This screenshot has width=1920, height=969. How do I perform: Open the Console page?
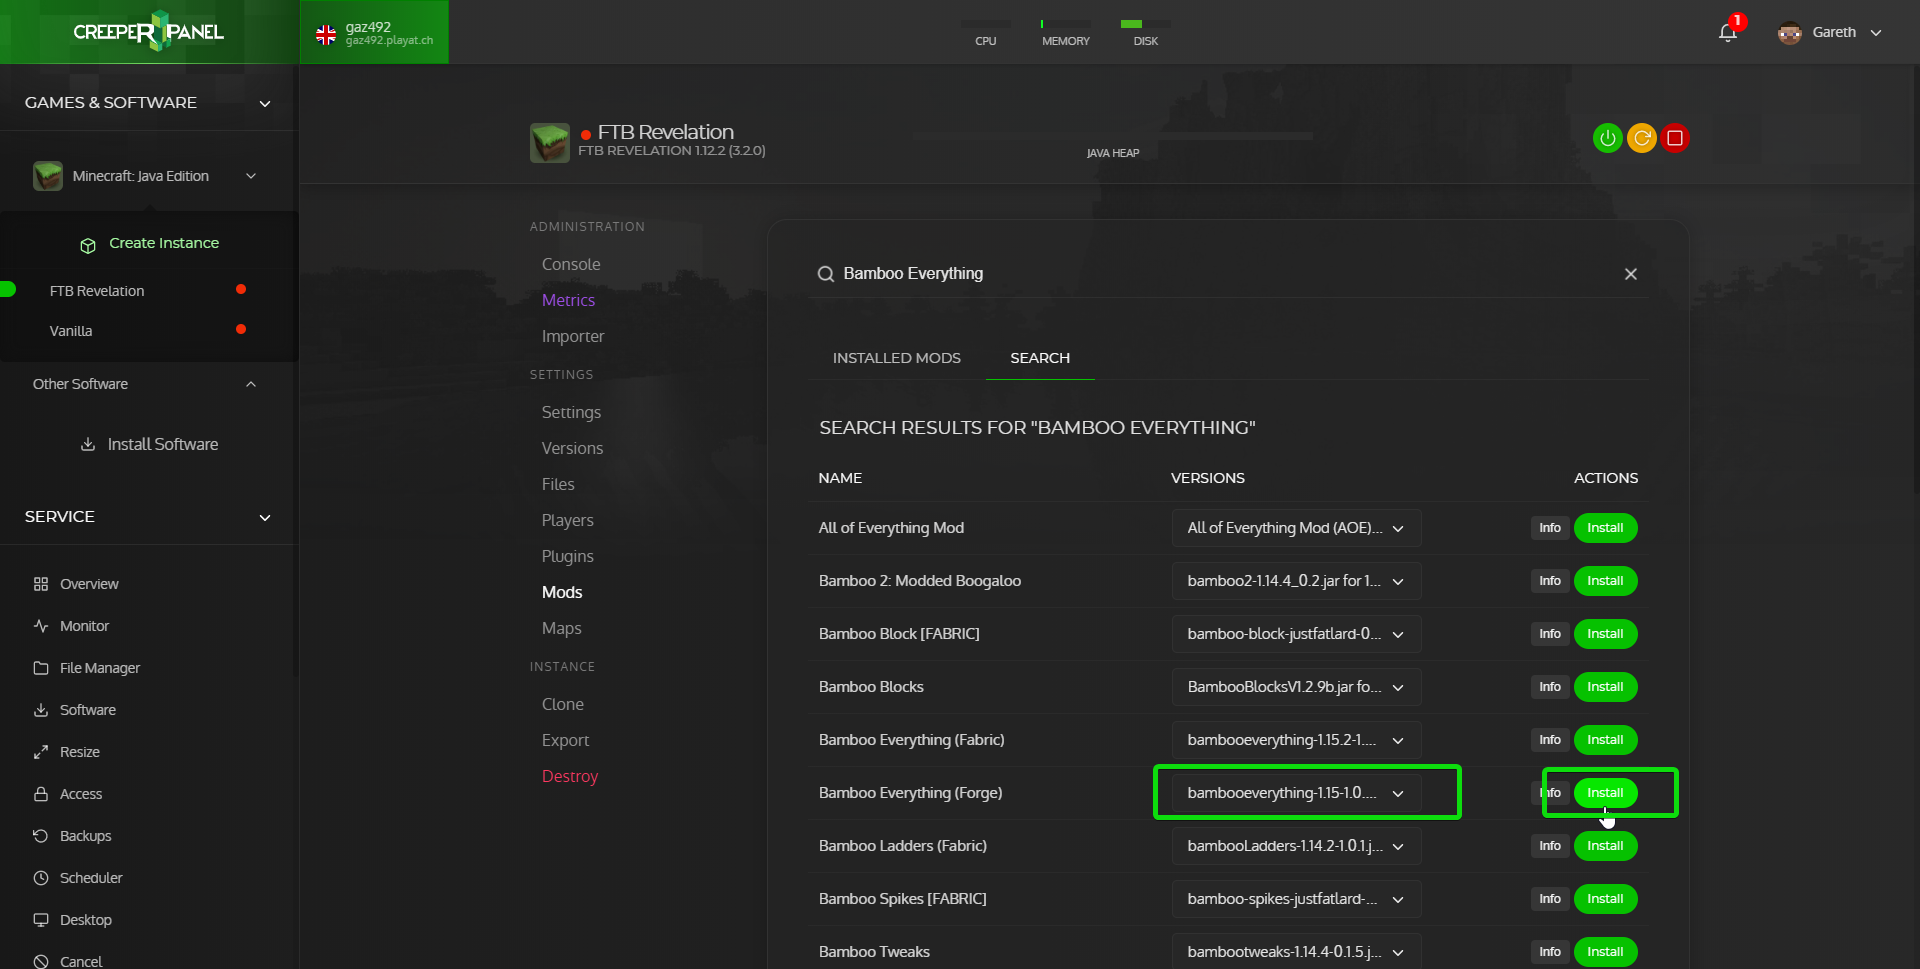[x=571, y=264]
